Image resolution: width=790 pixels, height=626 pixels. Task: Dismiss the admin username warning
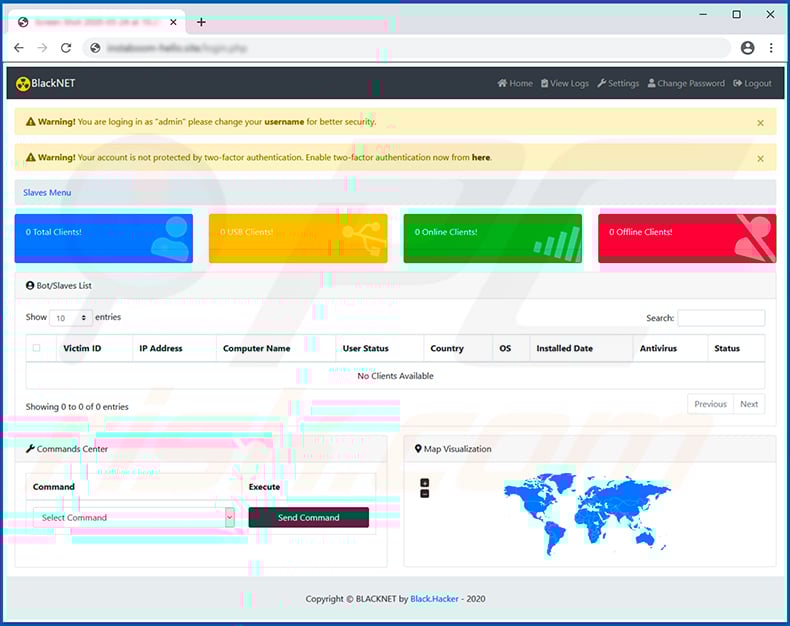click(x=760, y=122)
